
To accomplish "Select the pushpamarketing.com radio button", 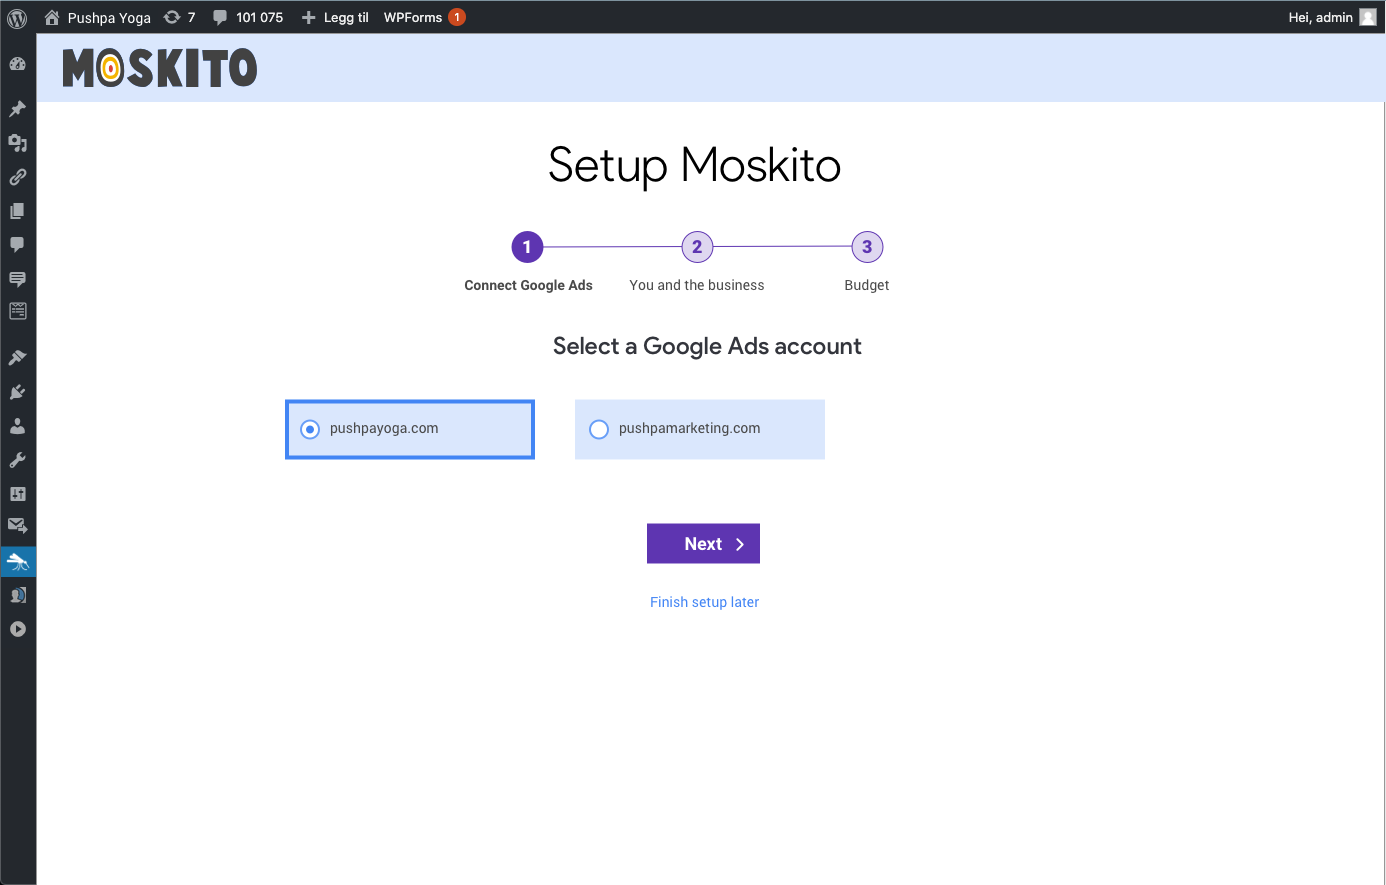I will tap(599, 429).
